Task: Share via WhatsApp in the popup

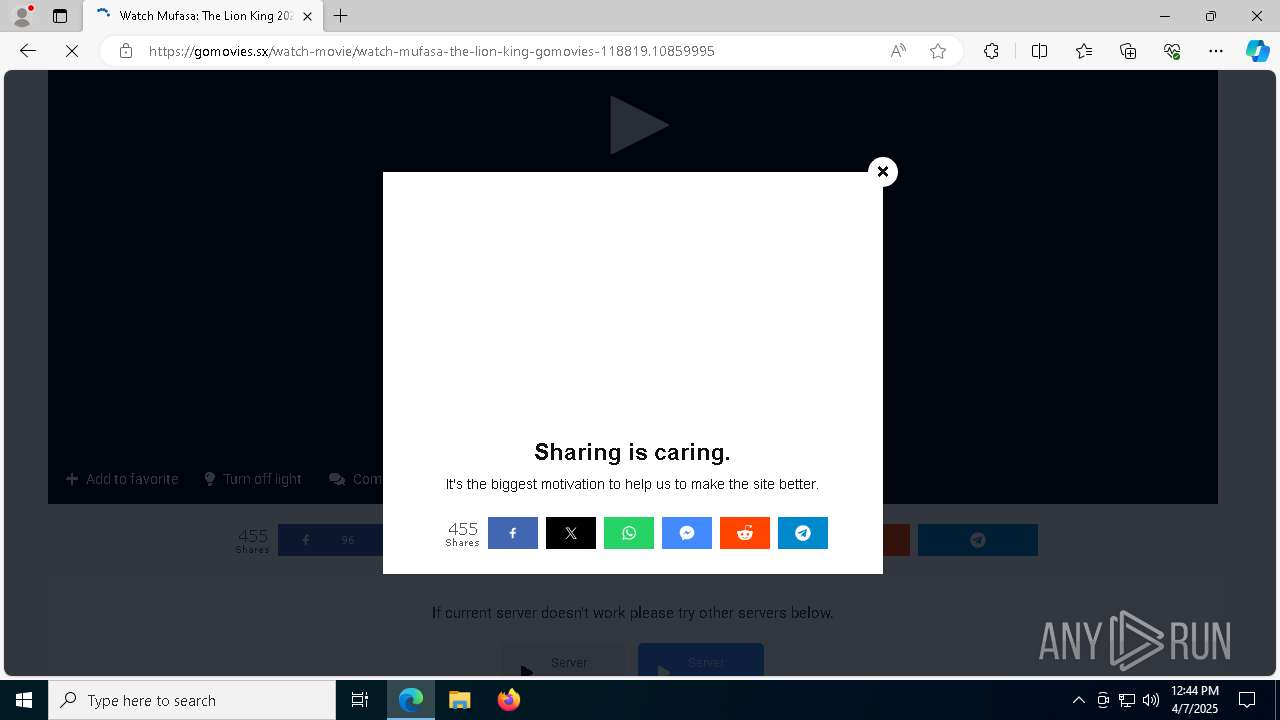Action: (629, 533)
